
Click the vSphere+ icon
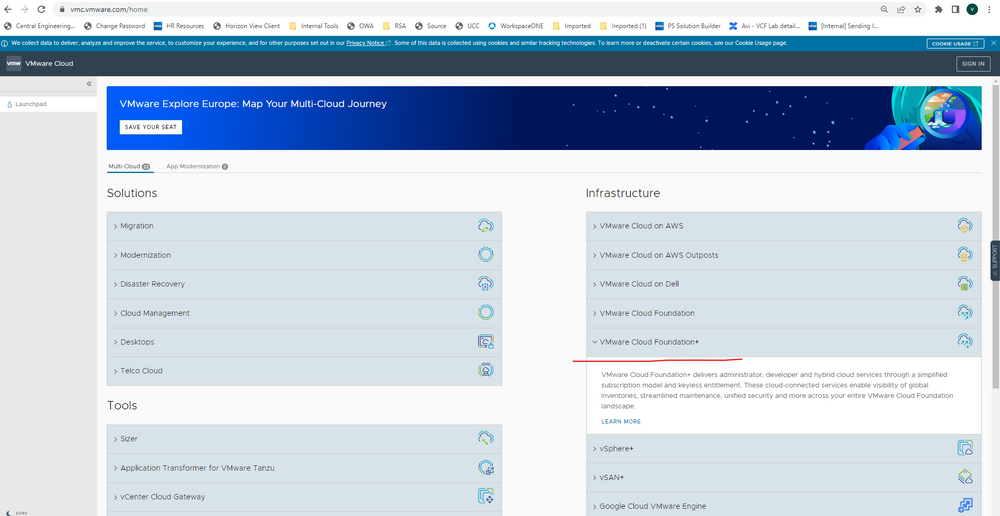(965, 448)
